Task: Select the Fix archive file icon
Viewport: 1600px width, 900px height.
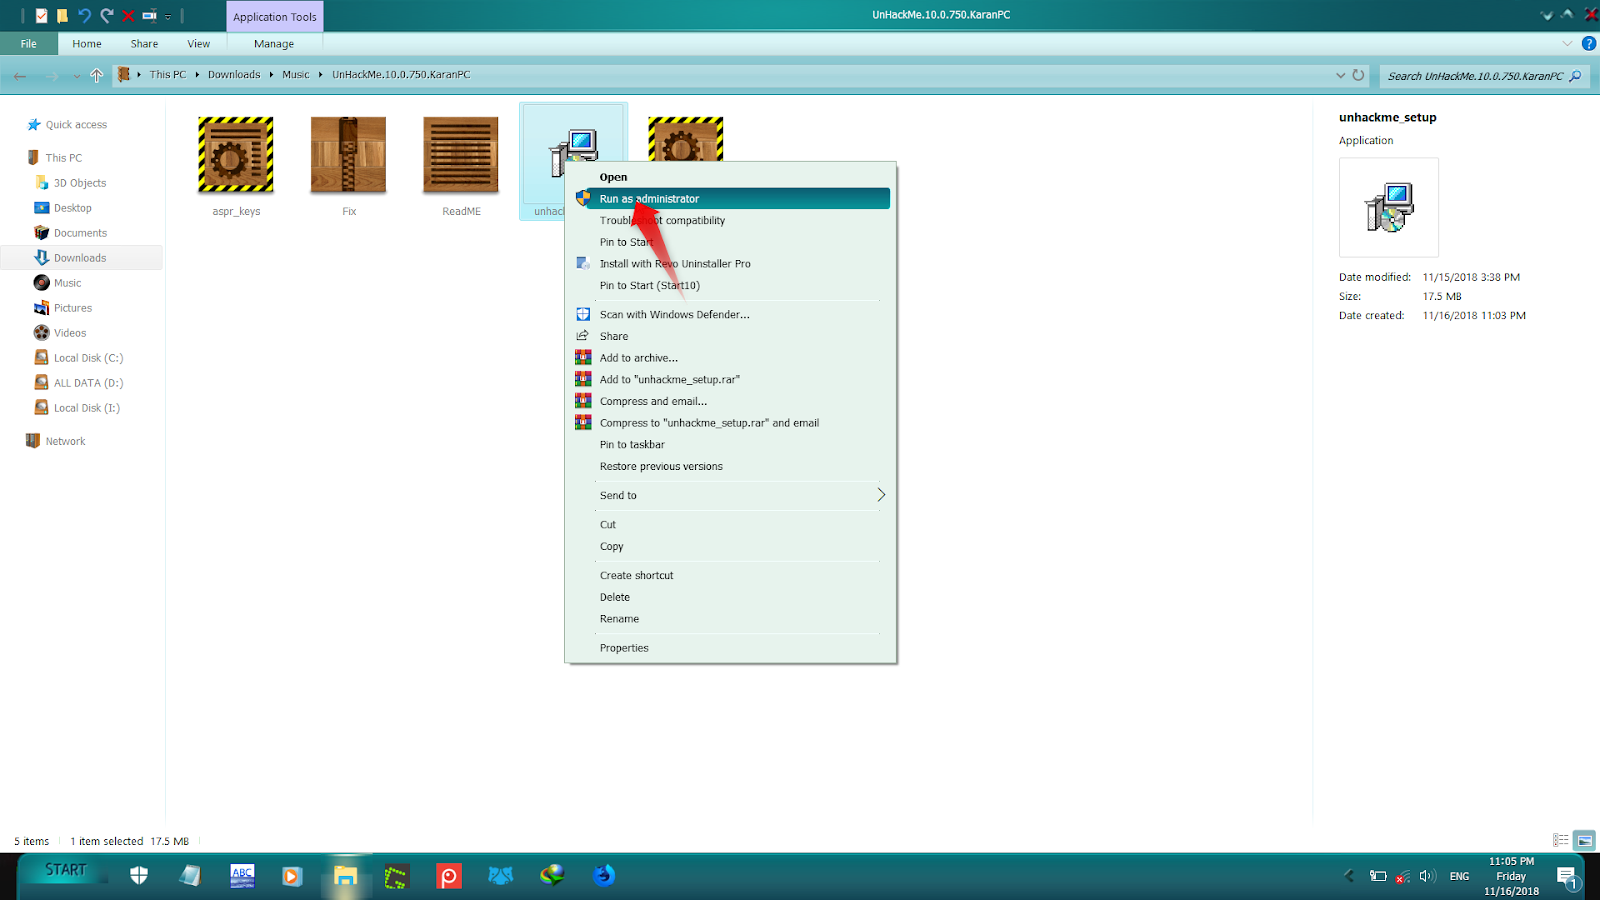Action: point(349,155)
